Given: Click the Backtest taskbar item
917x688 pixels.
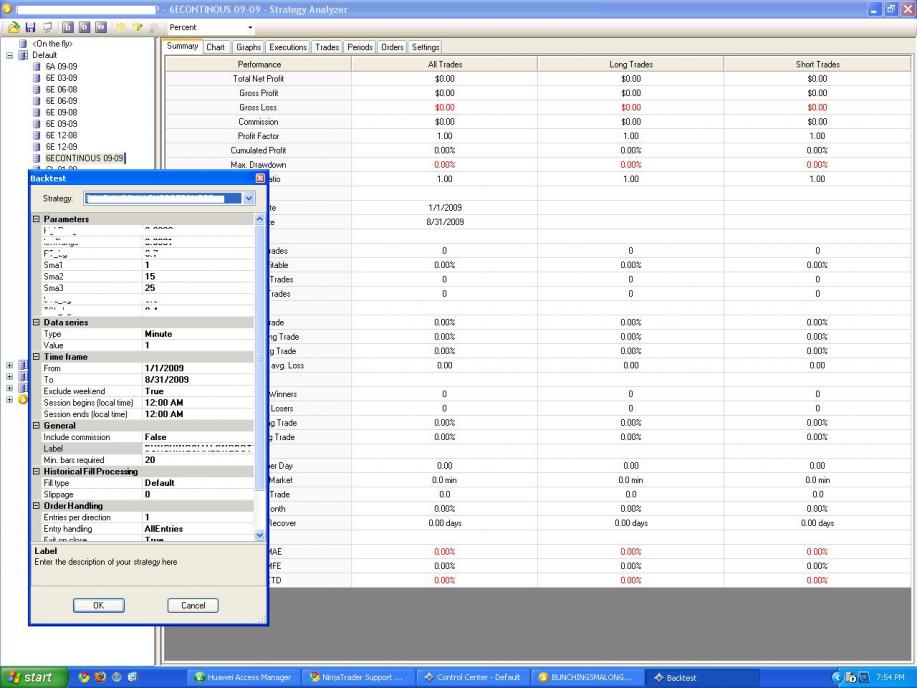Looking at the screenshot, I should [x=702, y=677].
